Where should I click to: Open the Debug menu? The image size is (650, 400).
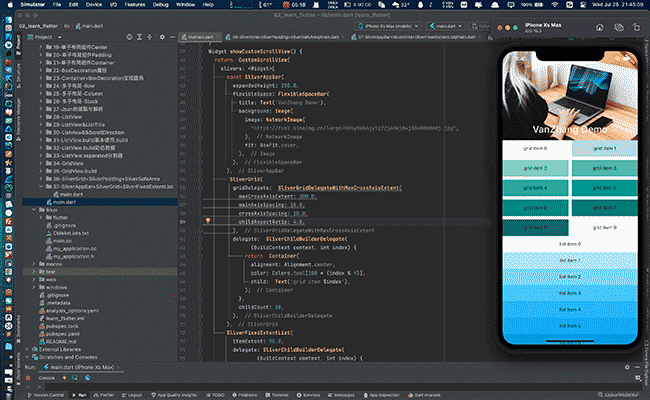coord(160,5)
